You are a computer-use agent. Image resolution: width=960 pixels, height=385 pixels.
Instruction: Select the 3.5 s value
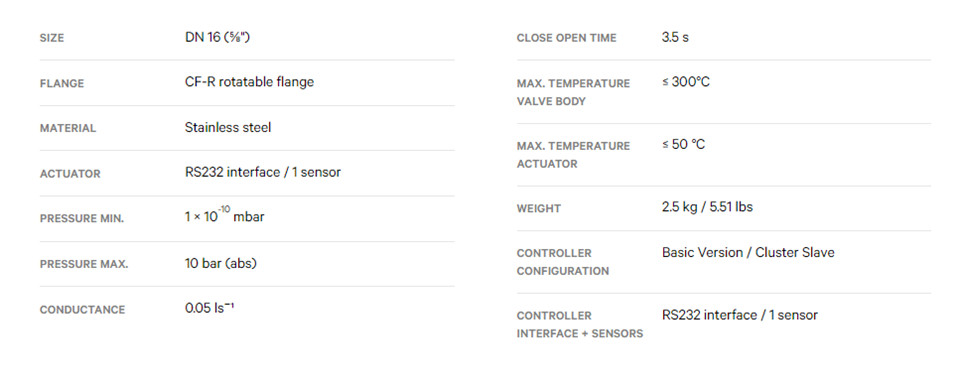tap(675, 37)
